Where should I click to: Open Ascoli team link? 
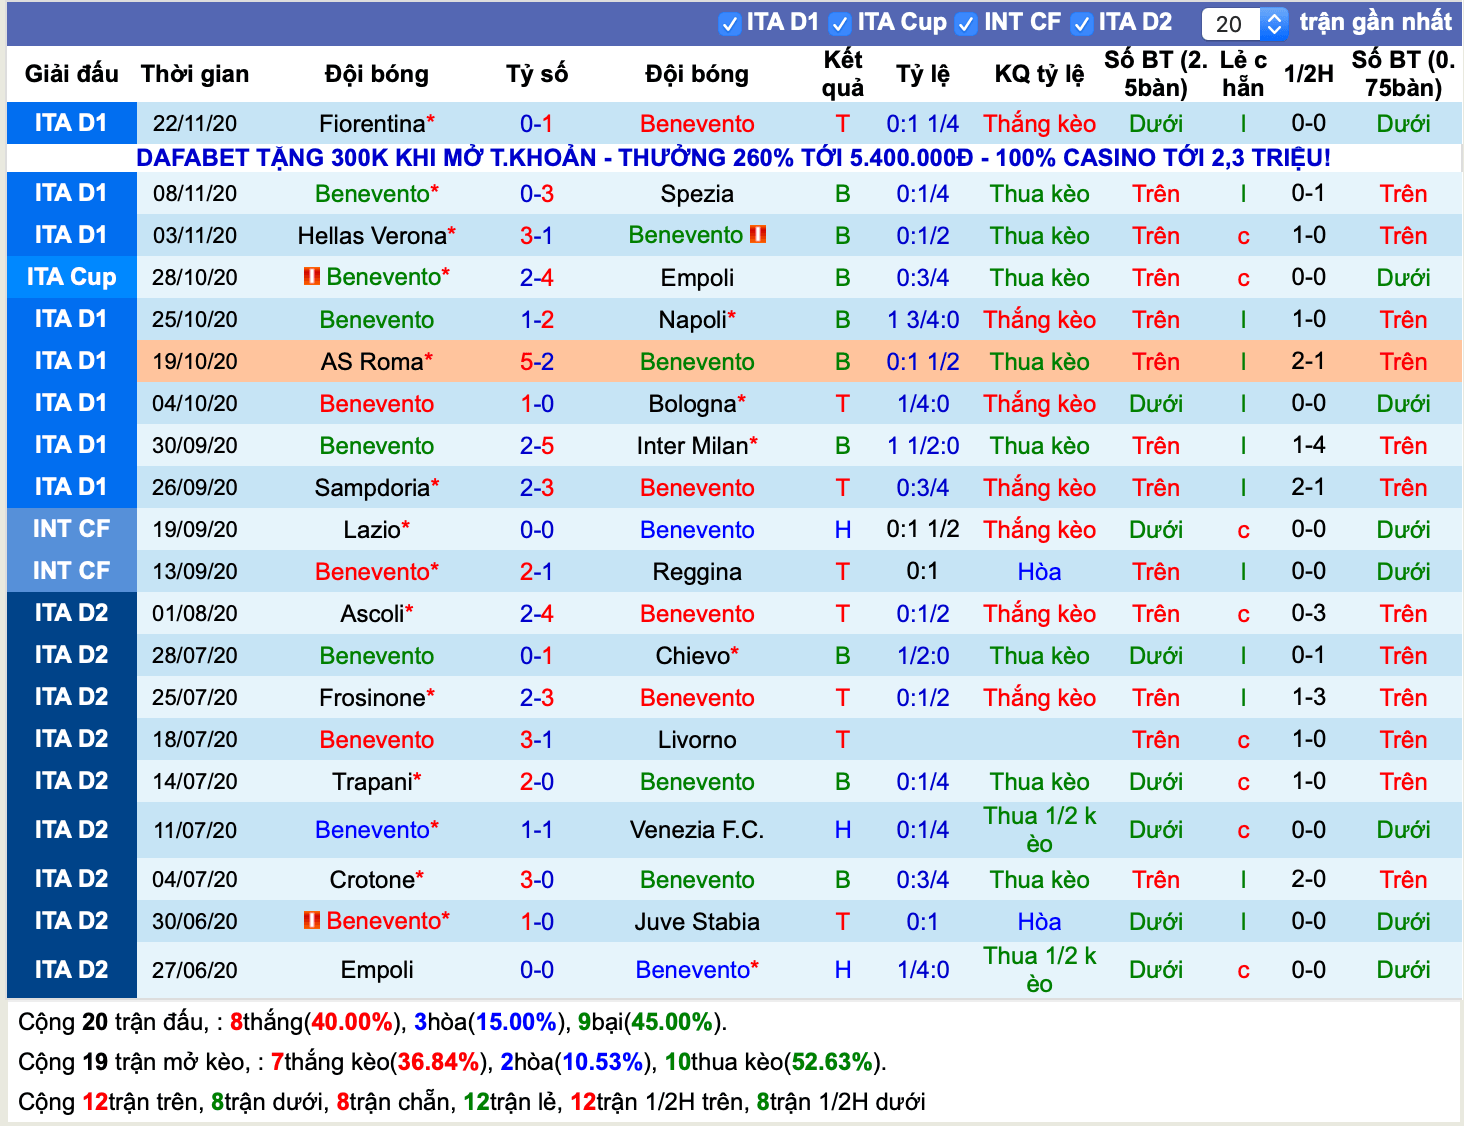(372, 614)
